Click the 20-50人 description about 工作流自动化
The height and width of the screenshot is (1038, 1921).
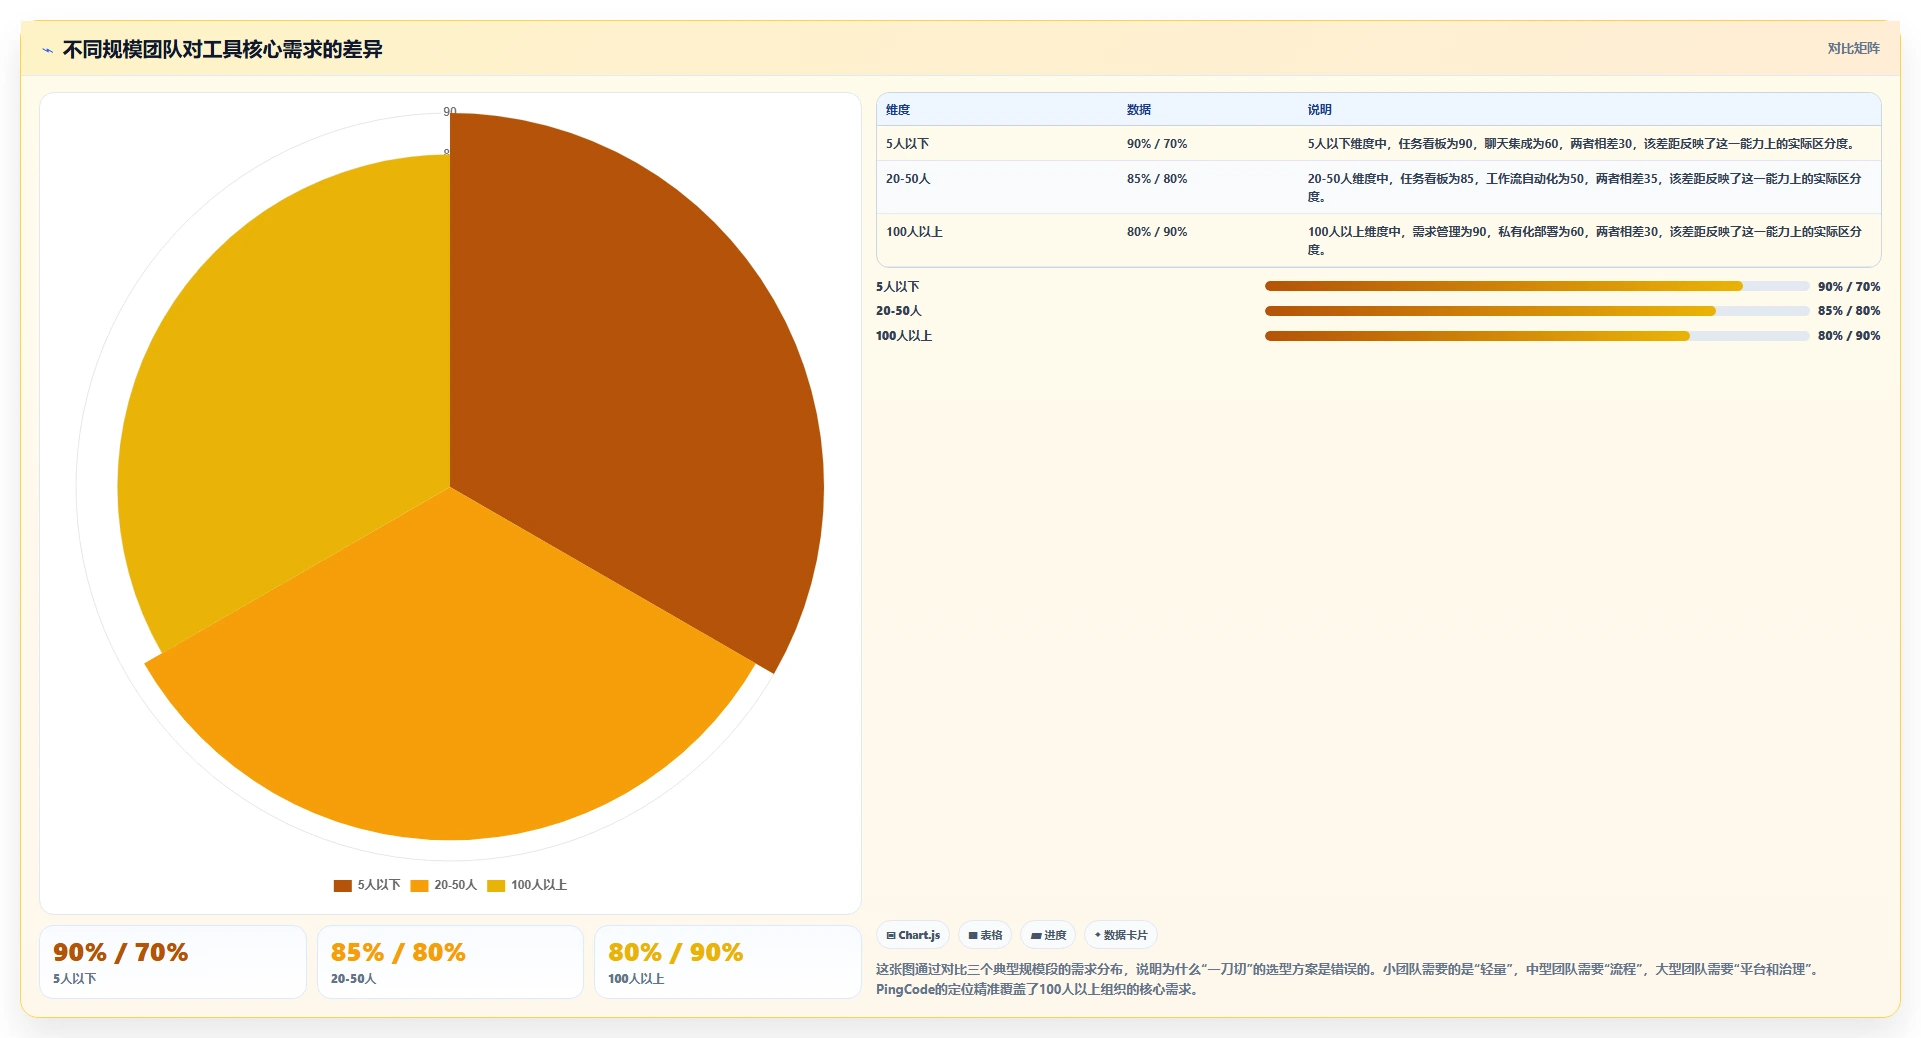(x=1585, y=188)
